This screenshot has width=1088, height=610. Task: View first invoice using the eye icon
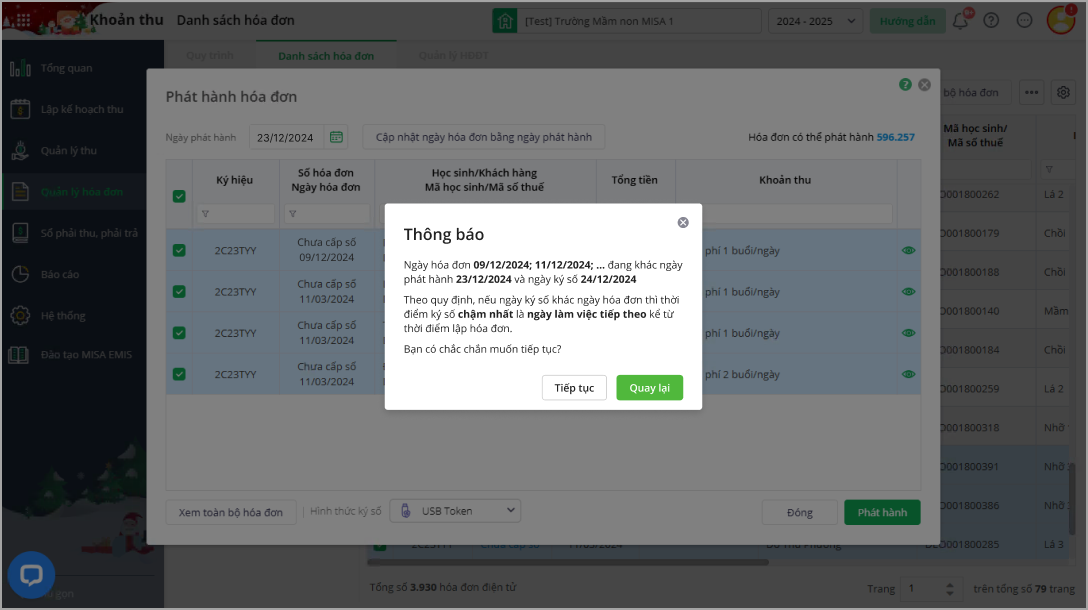(x=908, y=250)
